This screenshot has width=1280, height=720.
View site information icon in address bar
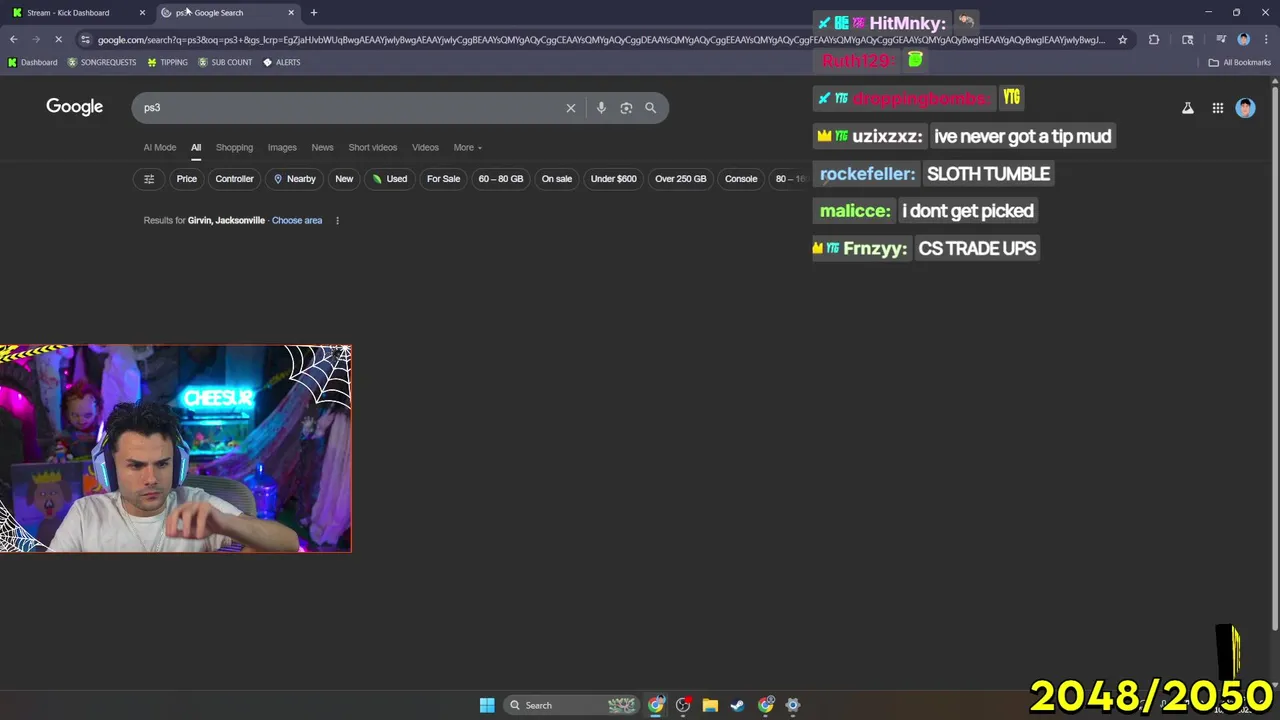pyautogui.click(x=85, y=40)
